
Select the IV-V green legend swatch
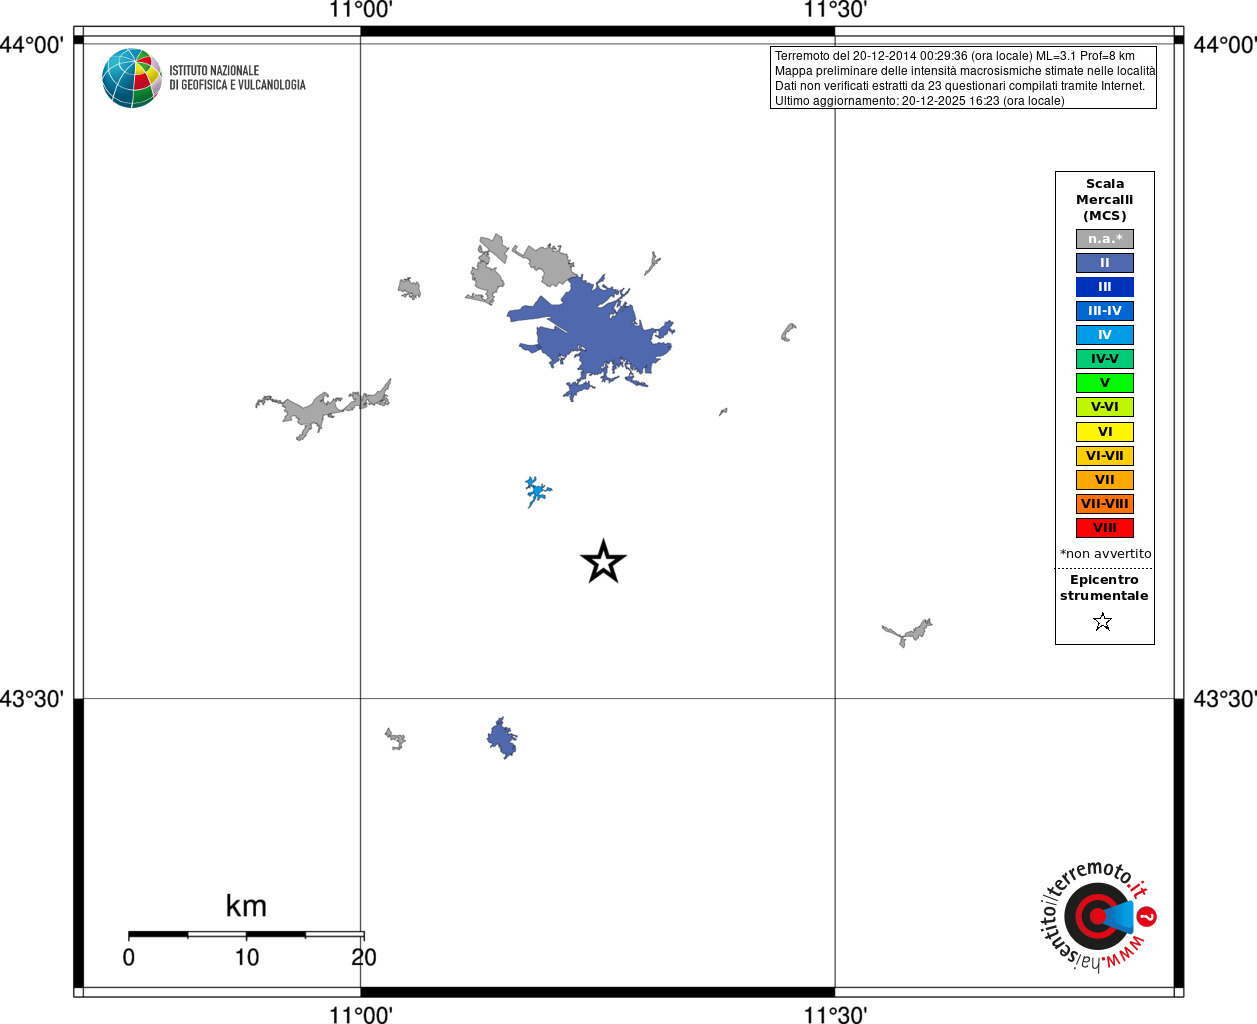tap(1105, 359)
